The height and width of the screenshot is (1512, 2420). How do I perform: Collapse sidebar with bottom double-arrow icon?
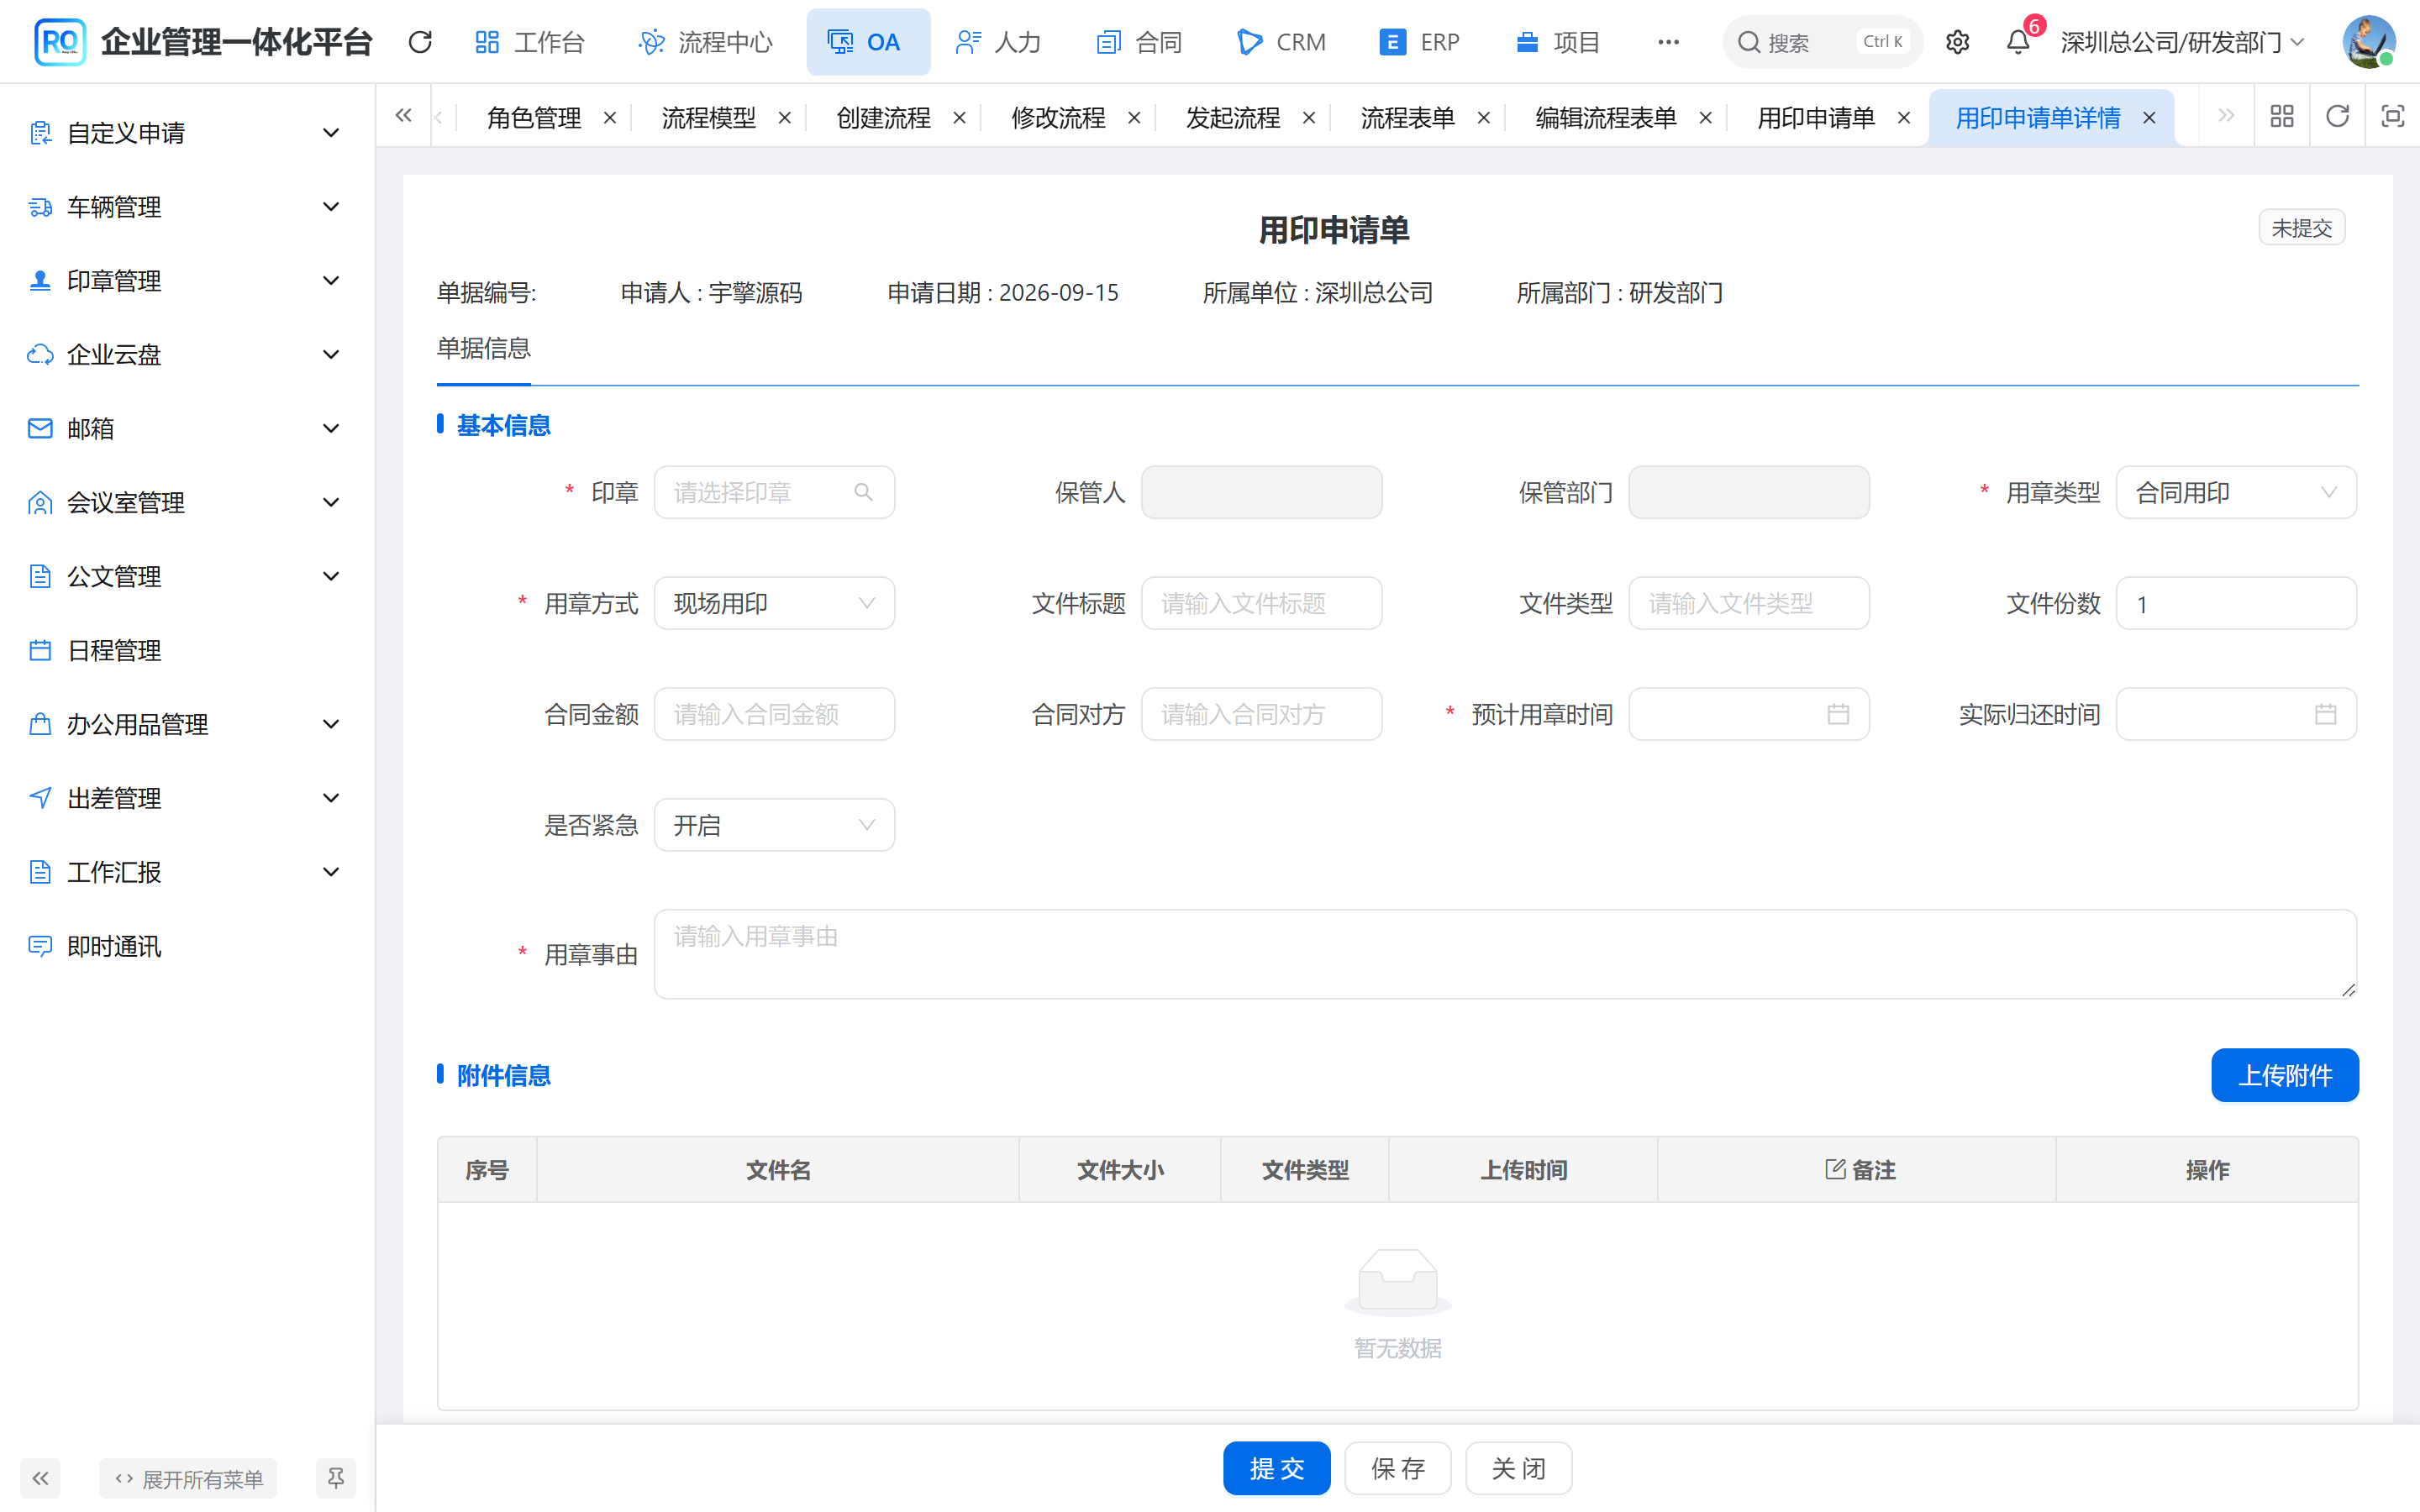pyautogui.click(x=40, y=1478)
